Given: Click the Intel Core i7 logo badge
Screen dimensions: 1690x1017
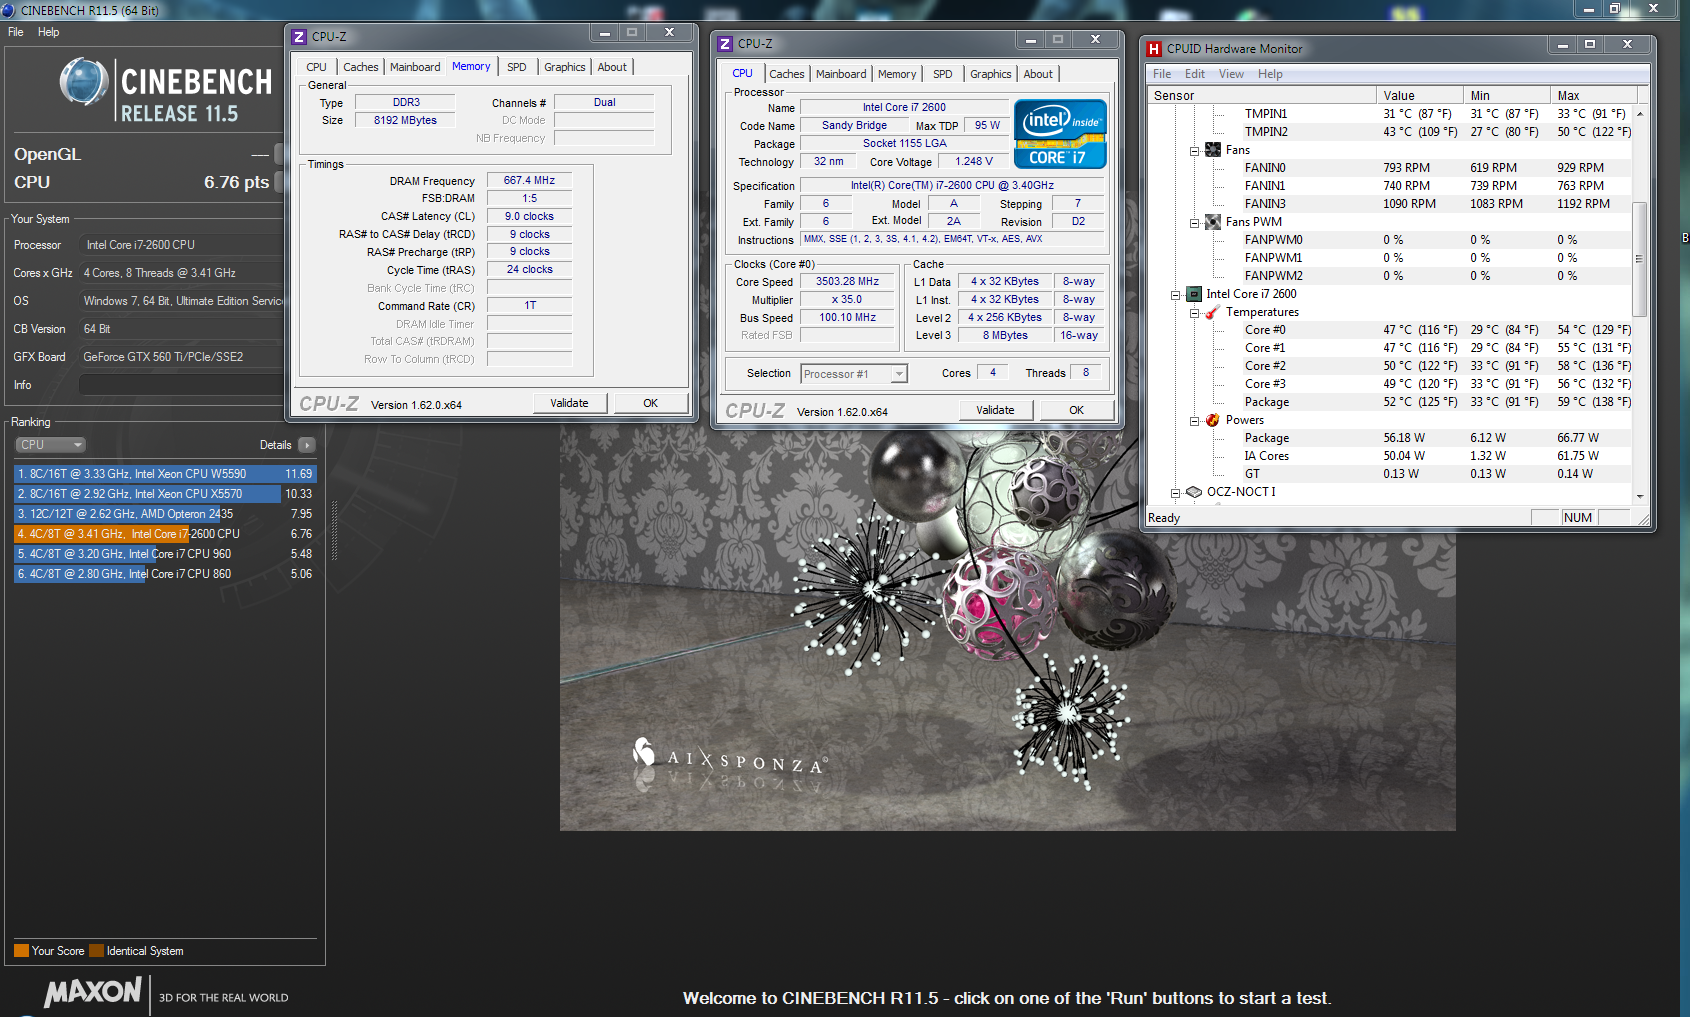Looking at the screenshot, I should (x=1060, y=133).
